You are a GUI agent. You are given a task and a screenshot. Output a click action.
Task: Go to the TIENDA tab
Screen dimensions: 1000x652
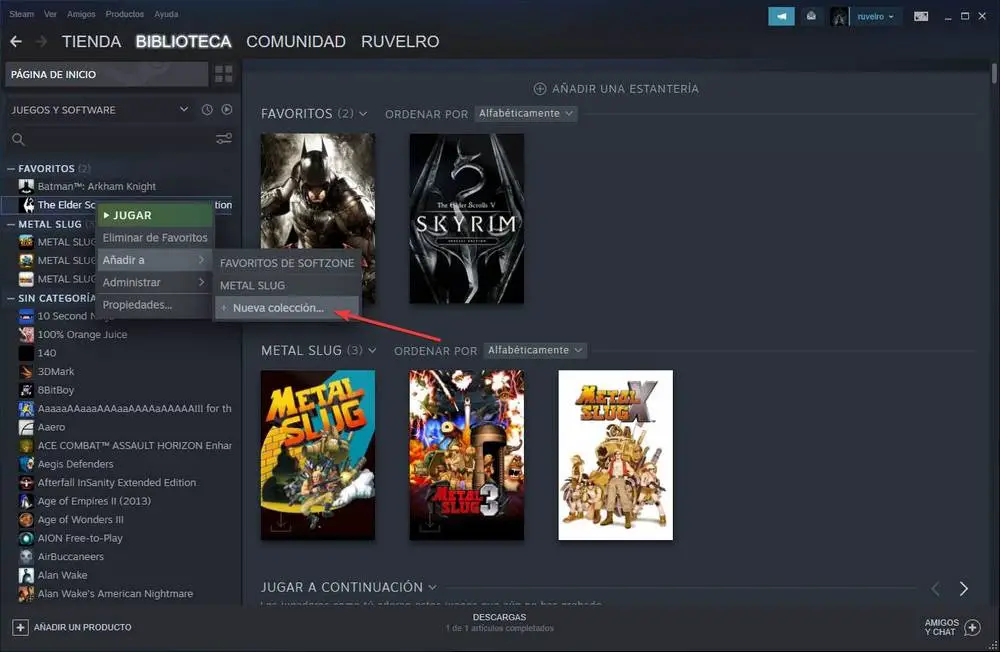(91, 41)
